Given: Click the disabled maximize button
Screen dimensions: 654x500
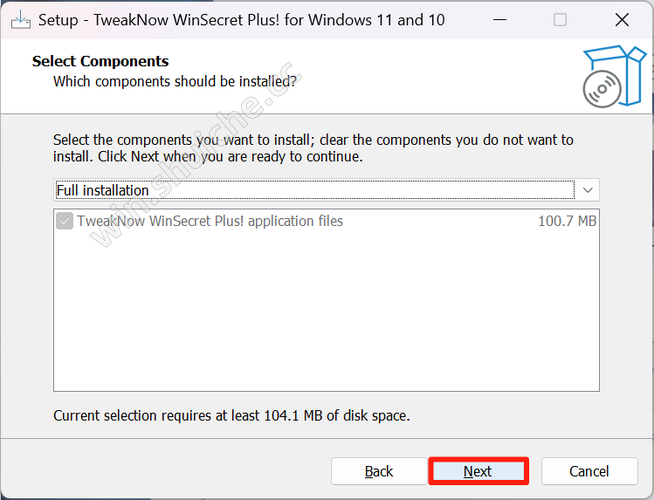Looking at the screenshot, I should pyautogui.click(x=560, y=20).
